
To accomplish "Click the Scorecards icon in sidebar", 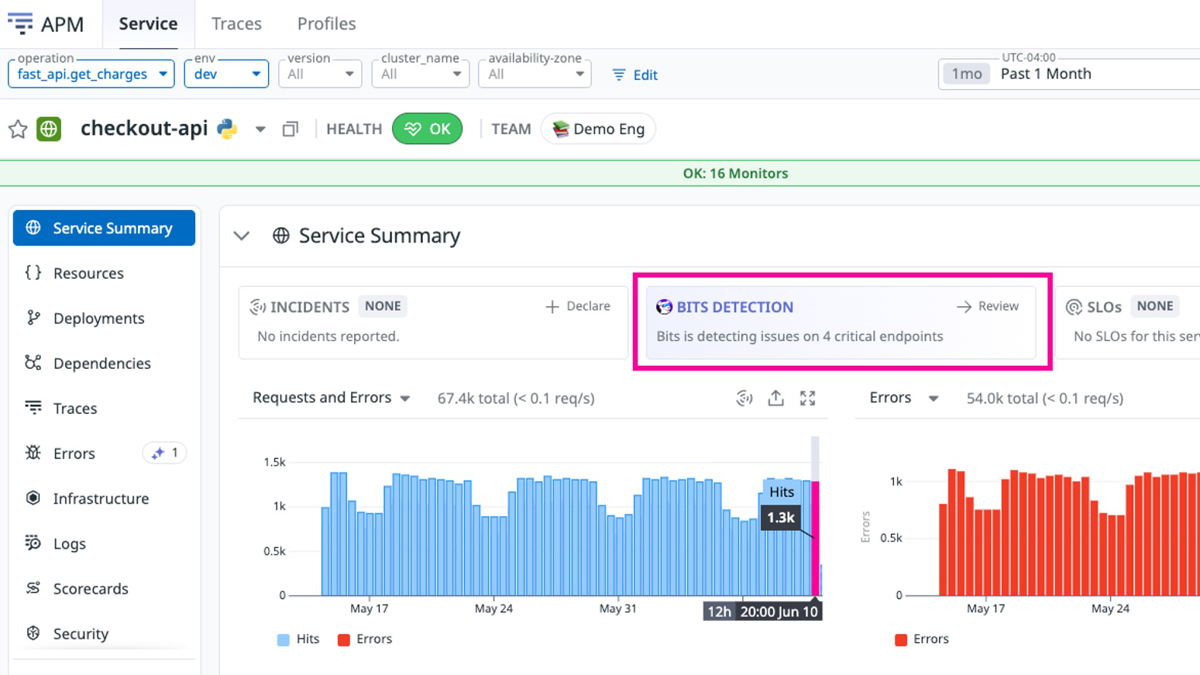I will pyautogui.click(x=33, y=588).
